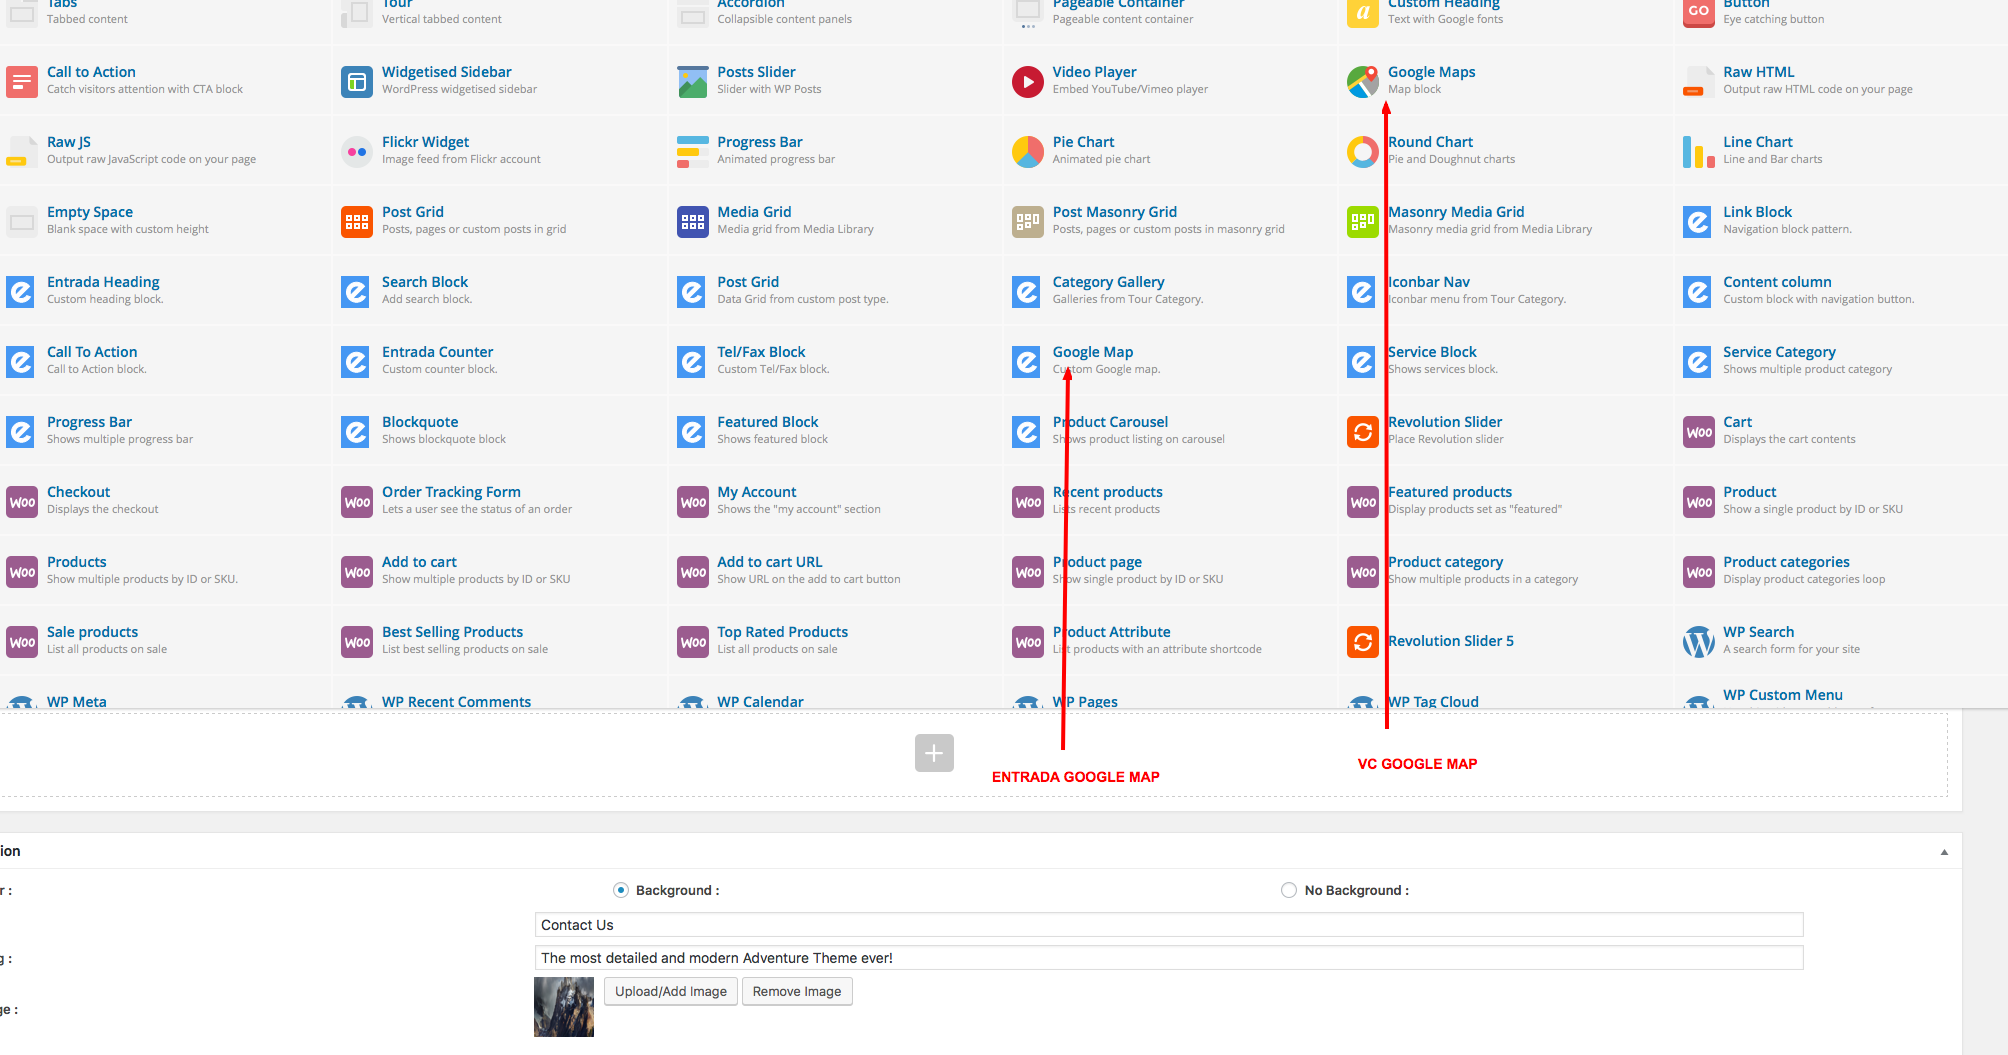Add the Entrada Counter element
Viewport: 2008px width, 1055px height.
500,360
